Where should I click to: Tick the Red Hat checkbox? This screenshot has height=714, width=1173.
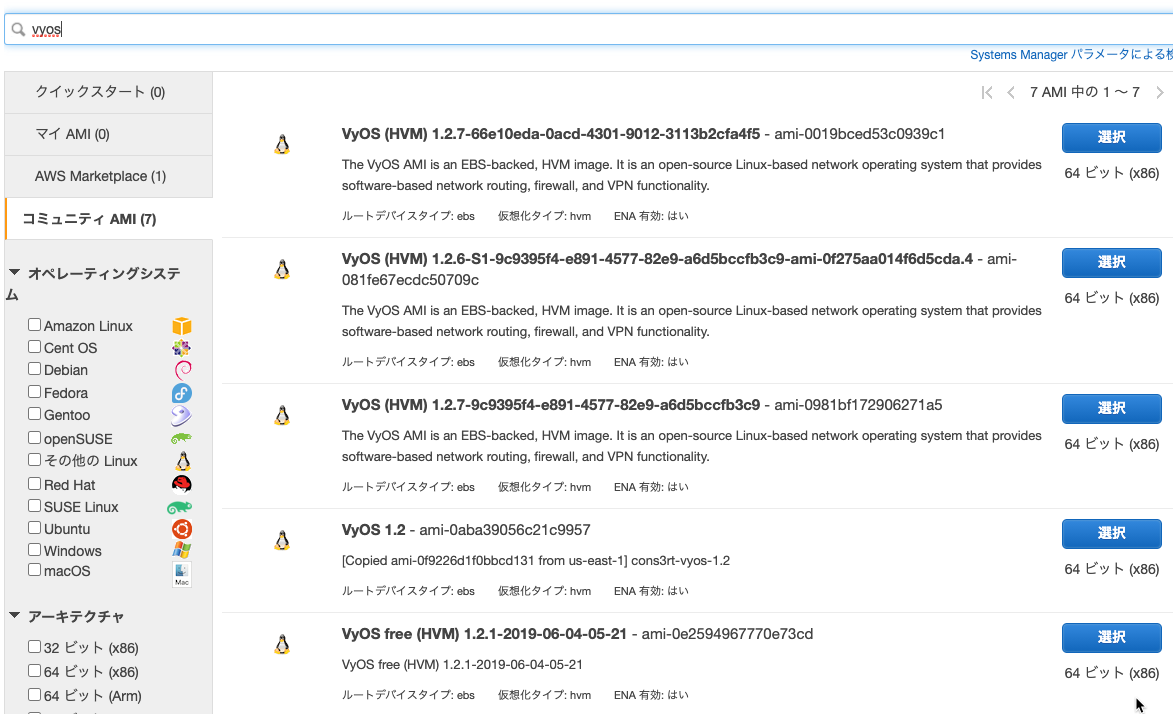click(34, 483)
